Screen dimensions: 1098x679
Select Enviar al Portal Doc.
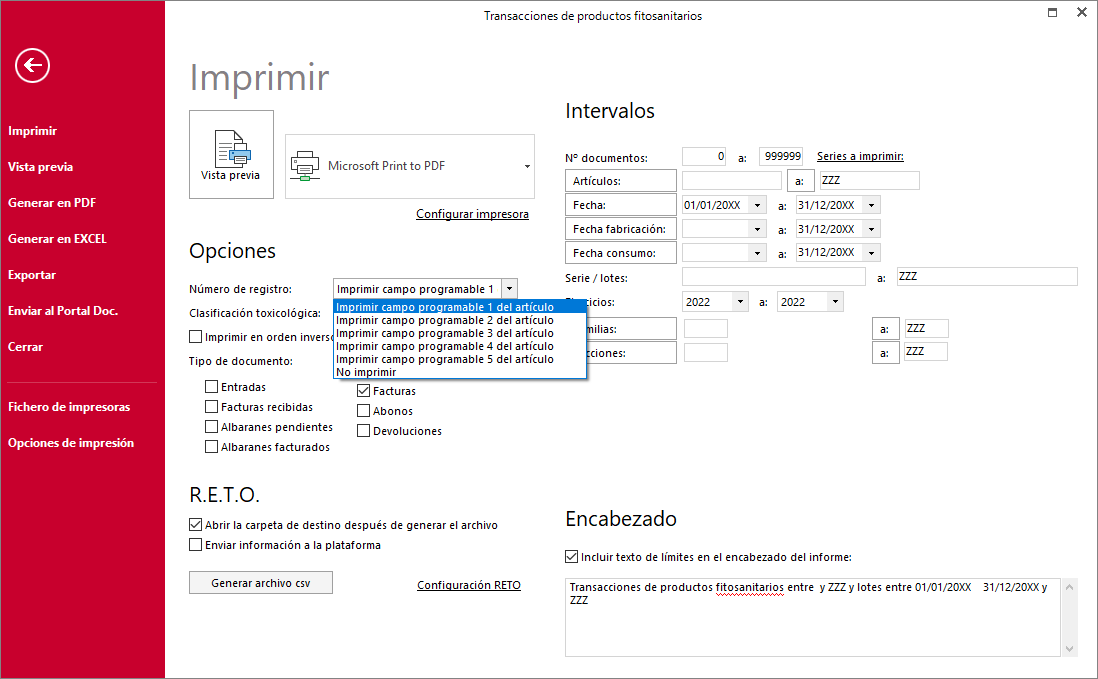(x=63, y=311)
